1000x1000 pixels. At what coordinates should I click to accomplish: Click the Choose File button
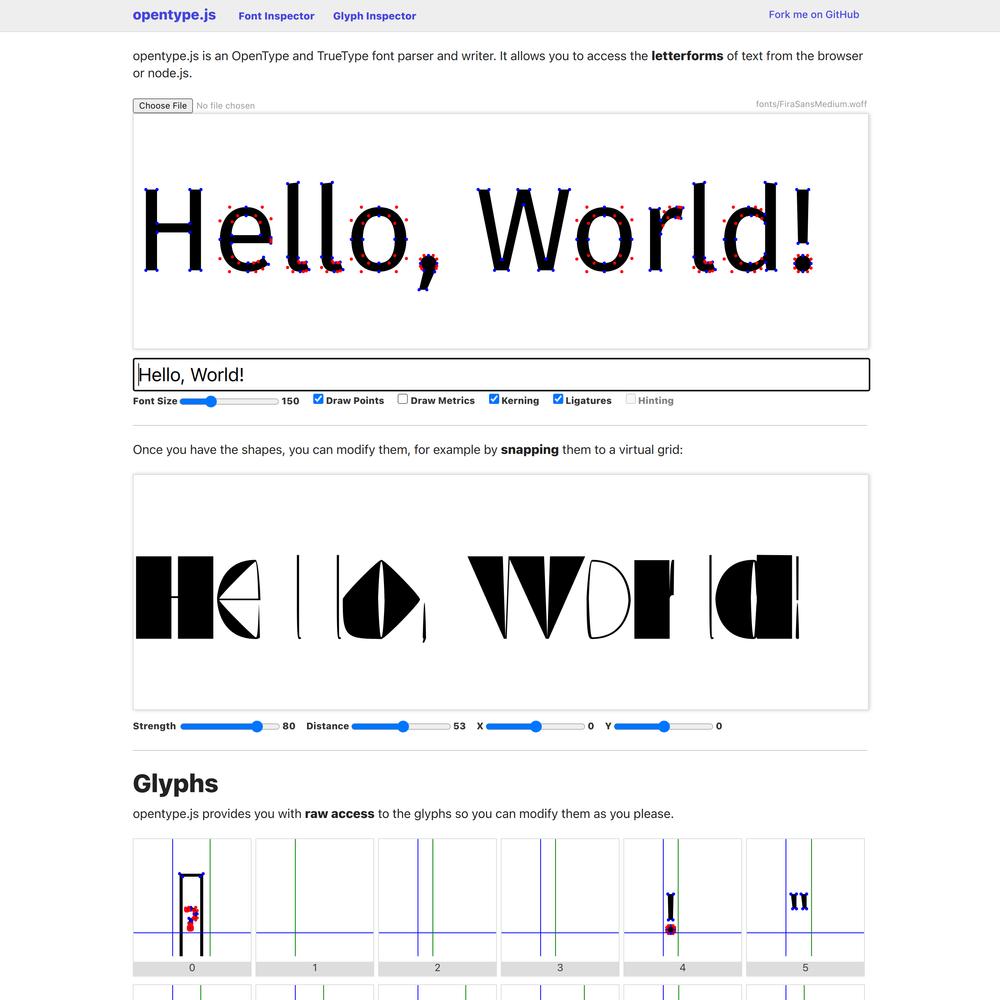[163, 106]
